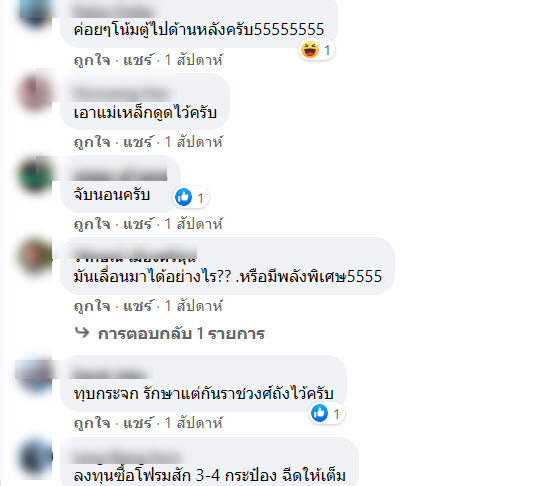The width and height of the screenshot is (536, 486).
Task: Open the profile picture of the 'ทุบกระจก' commenter
Action: tap(35, 374)
